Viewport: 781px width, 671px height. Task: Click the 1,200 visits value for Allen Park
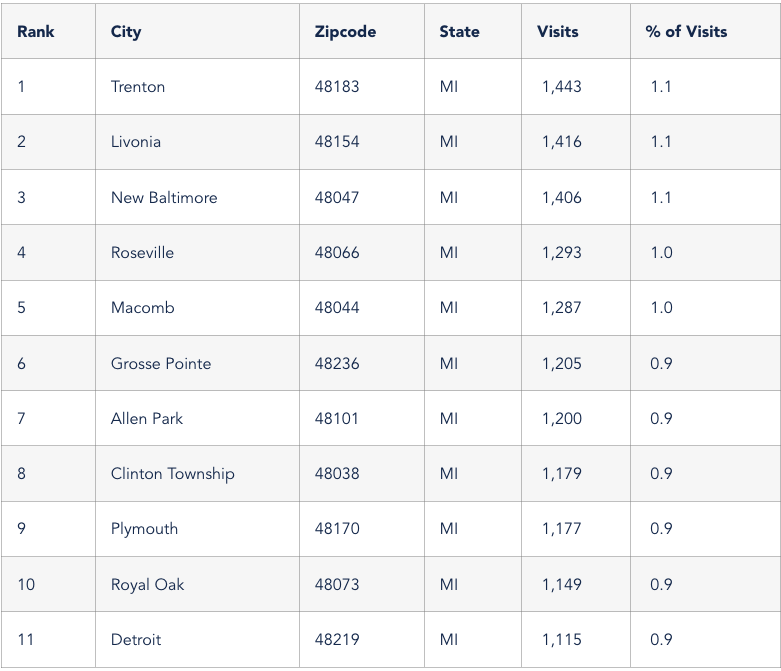(561, 419)
